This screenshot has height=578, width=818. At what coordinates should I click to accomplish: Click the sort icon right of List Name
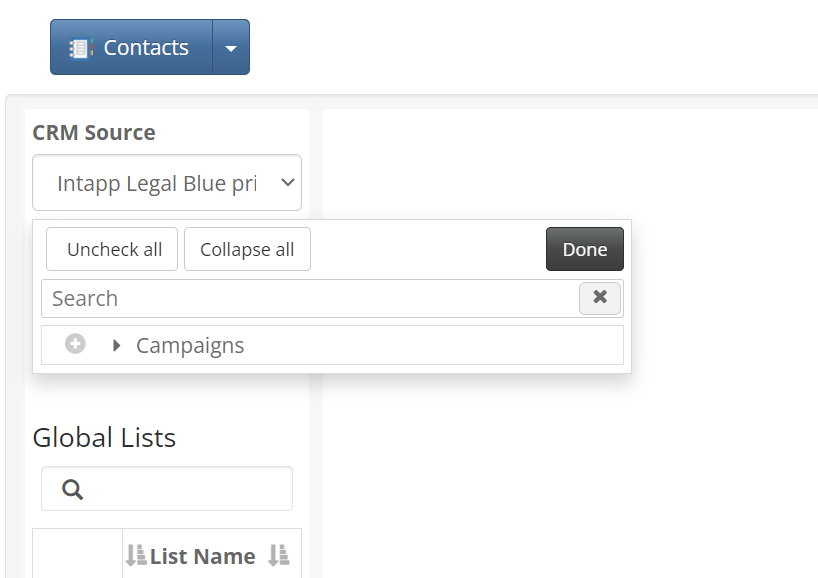pos(279,555)
